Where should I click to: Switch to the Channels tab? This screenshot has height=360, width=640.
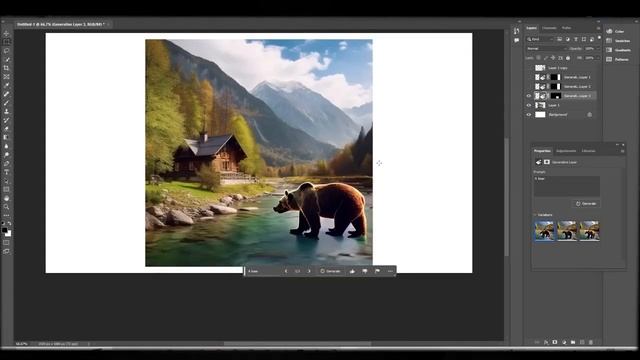(x=549, y=28)
